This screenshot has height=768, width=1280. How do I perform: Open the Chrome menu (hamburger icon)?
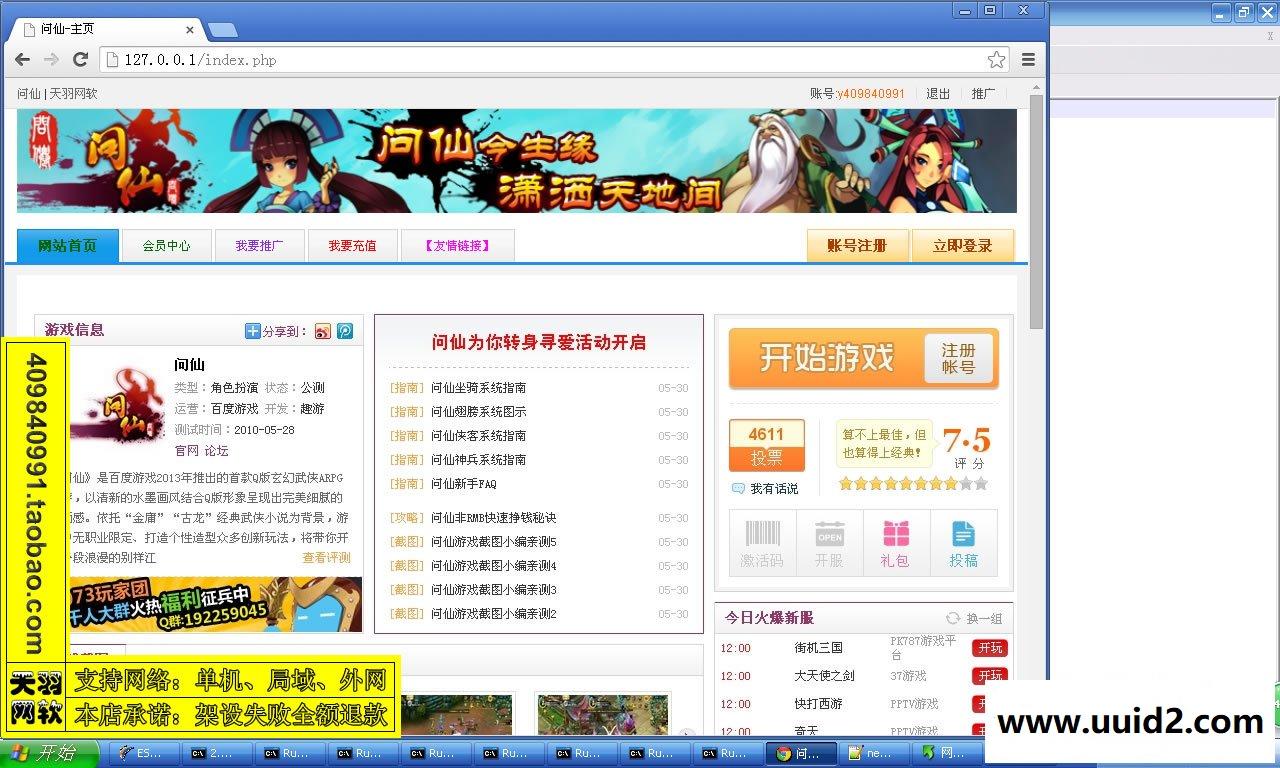click(1028, 59)
